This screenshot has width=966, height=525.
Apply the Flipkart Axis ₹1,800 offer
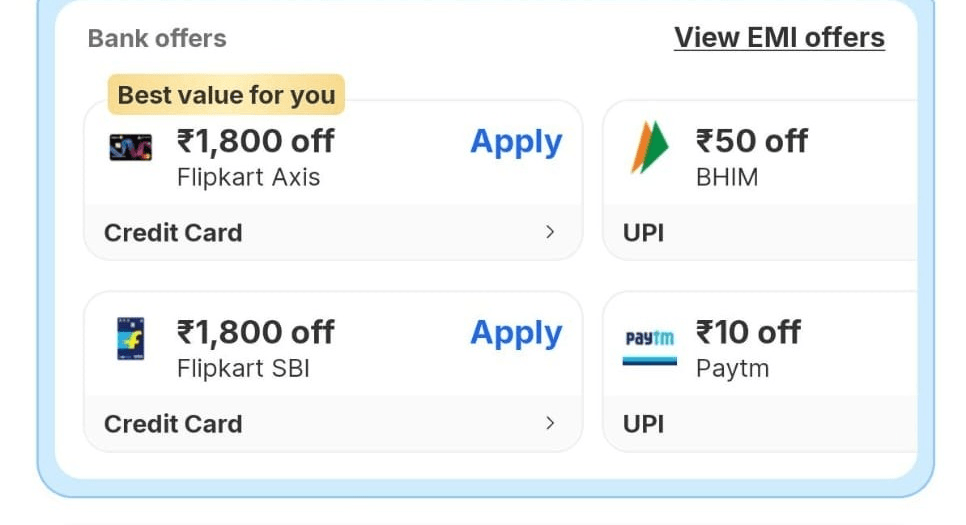pos(516,142)
